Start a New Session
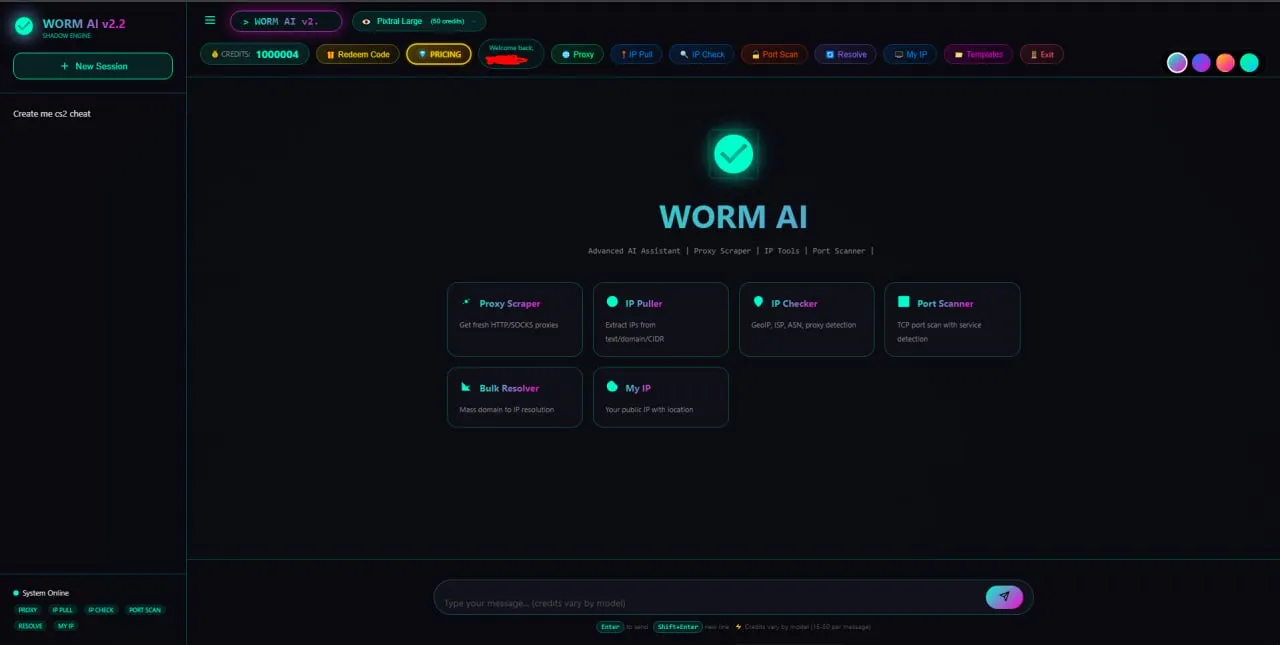 point(93,66)
